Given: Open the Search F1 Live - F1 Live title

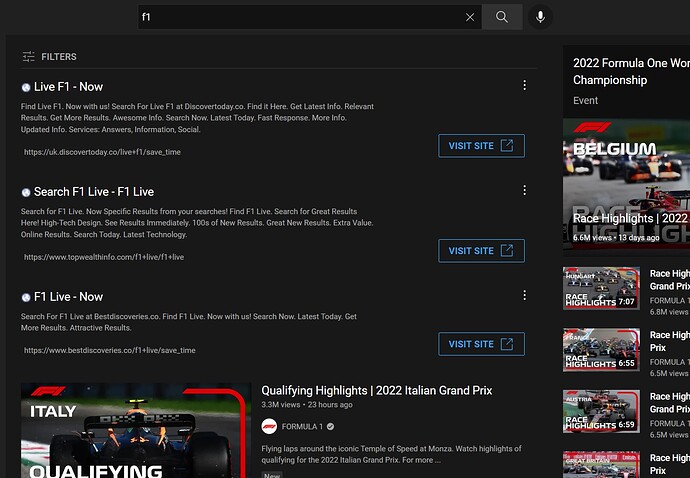Looking at the screenshot, I should tap(94, 192).
